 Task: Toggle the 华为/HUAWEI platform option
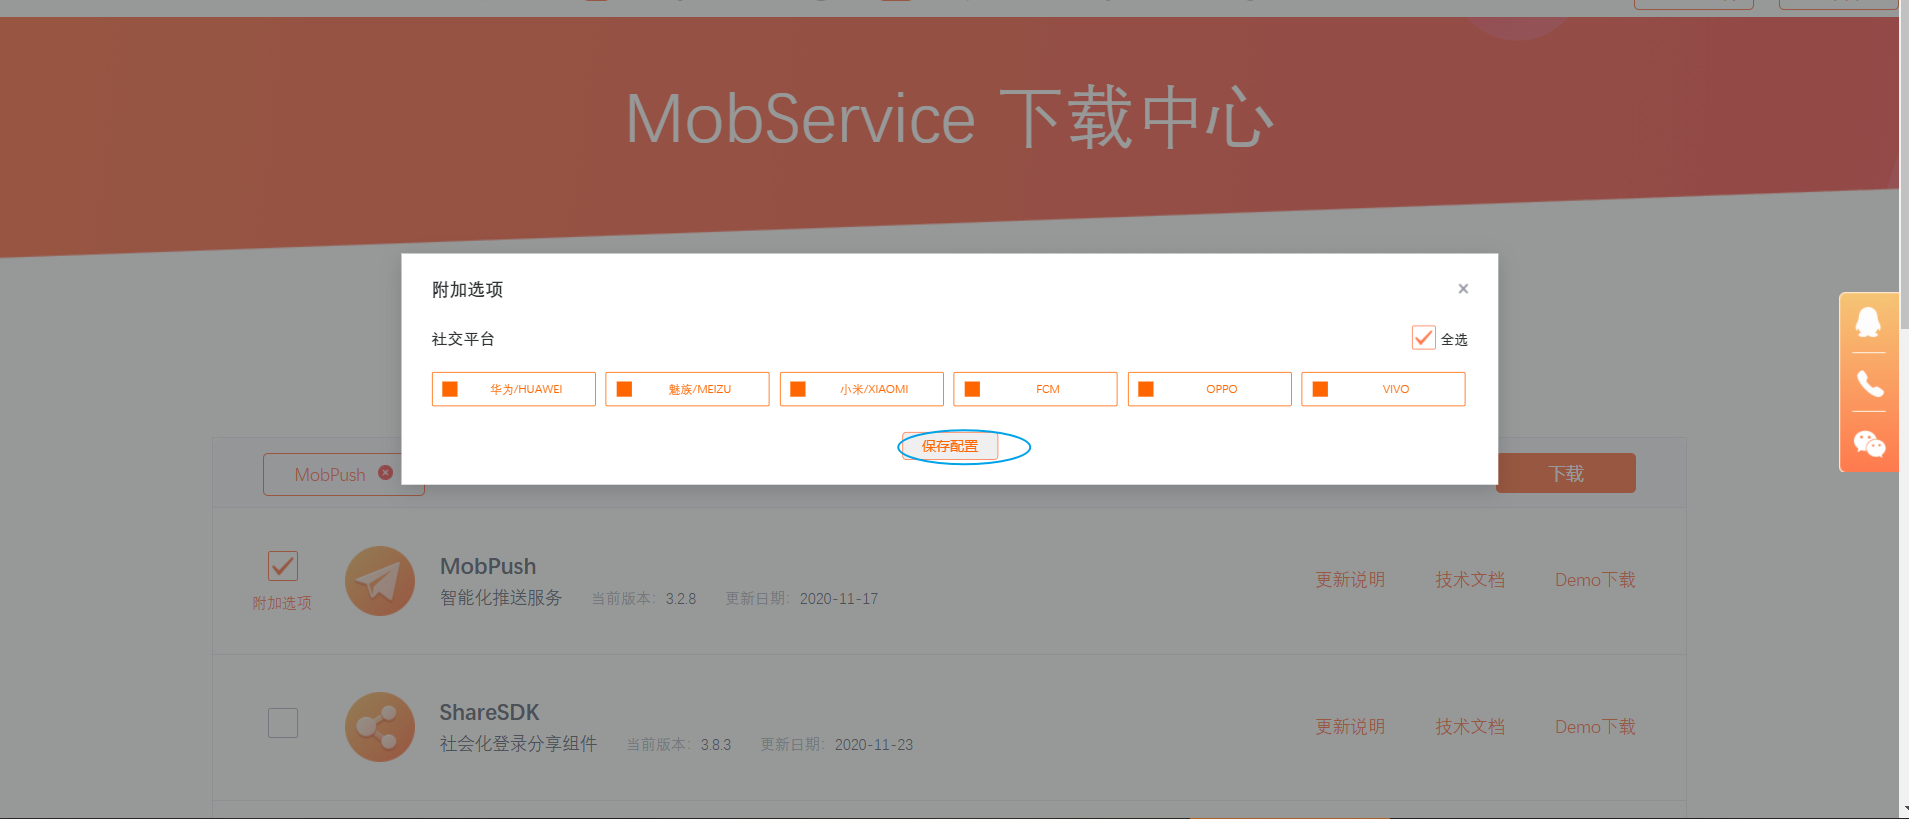pyautogui.click(x=513, y=389)
